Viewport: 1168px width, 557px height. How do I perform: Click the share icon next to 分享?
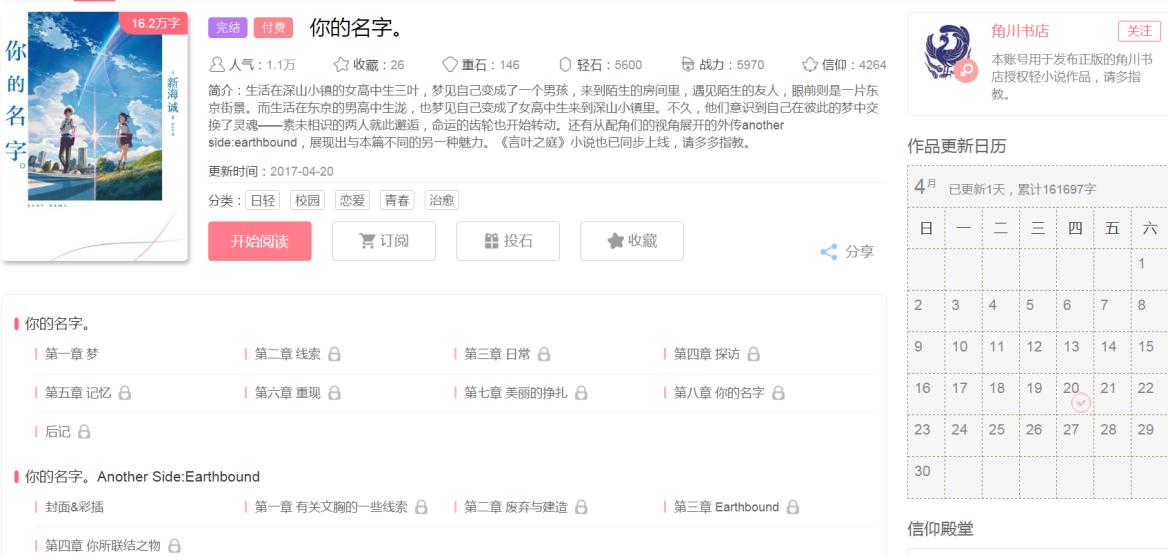click(x=828, y=252)
